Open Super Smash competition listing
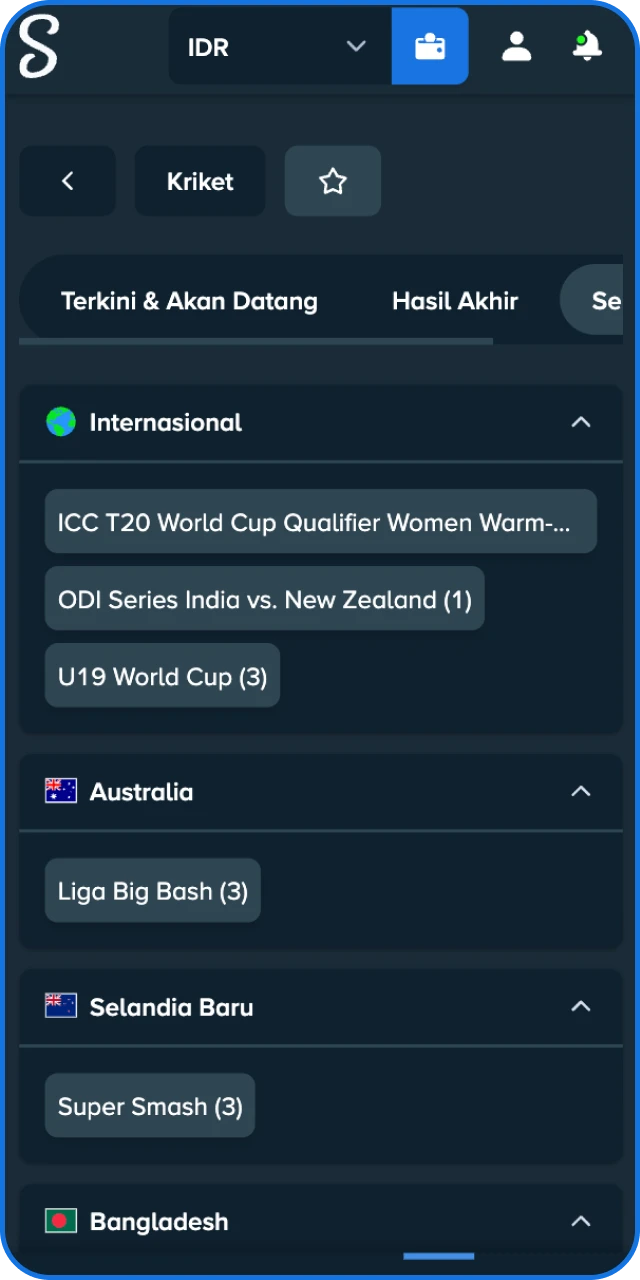This screenshot has width=640, height=1280. pos(149,1106)
